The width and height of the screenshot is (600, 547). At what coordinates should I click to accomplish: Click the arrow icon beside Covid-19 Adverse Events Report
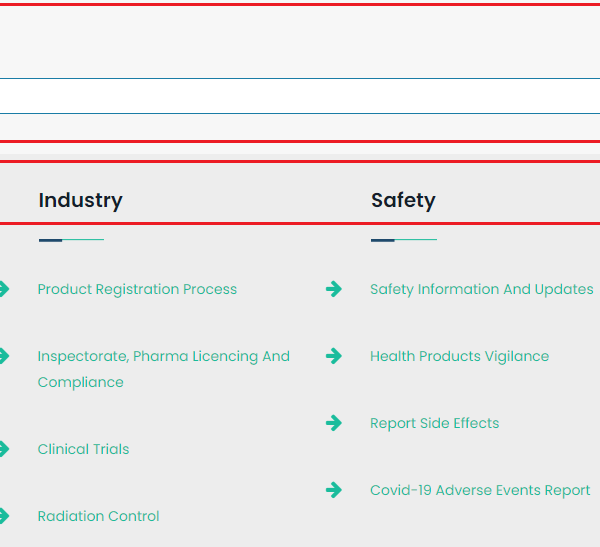[334, 490]
